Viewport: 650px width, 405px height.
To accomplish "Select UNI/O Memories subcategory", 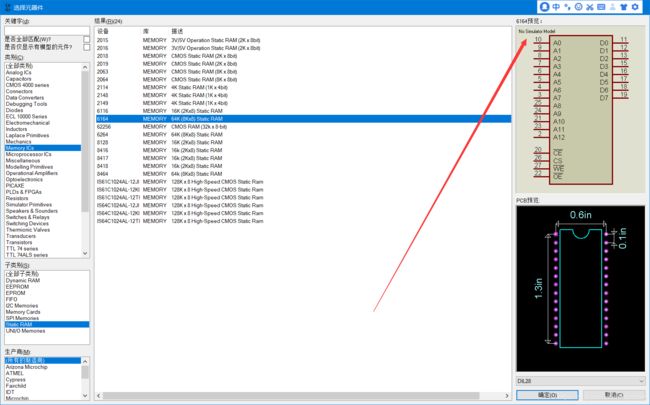I will pos(25,331).
